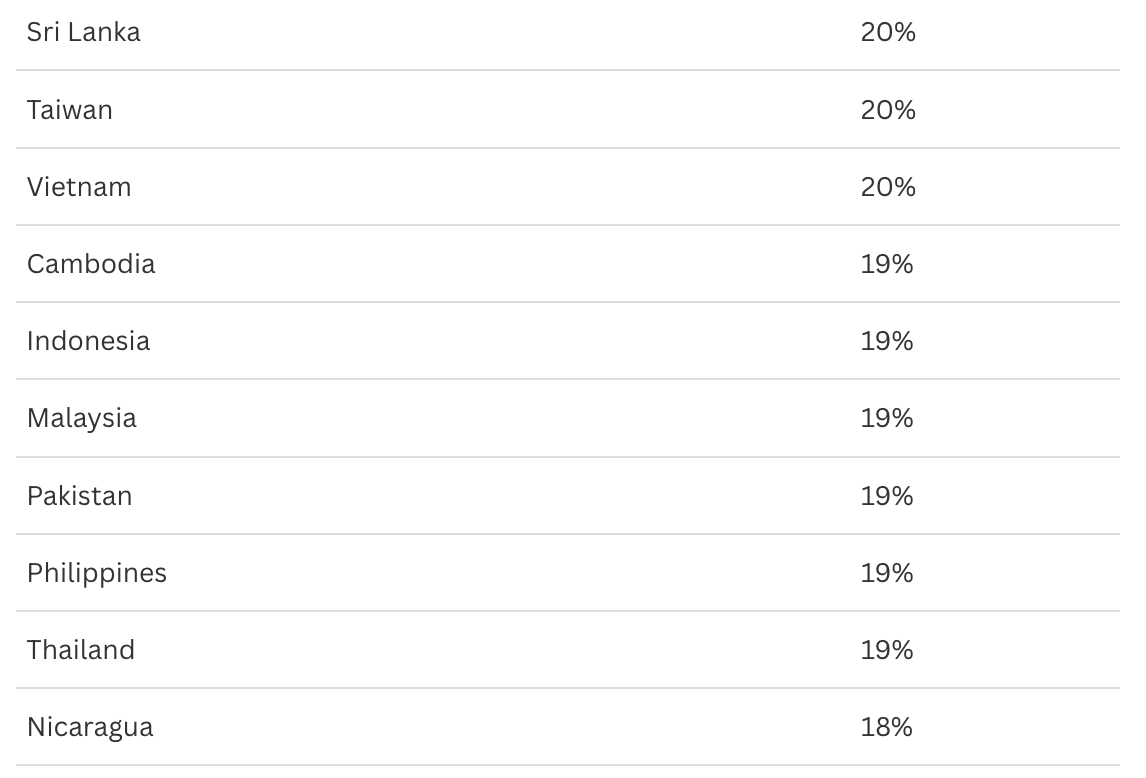
Task: Select the Nicaragua row label
Action: [x=90, y=727]
